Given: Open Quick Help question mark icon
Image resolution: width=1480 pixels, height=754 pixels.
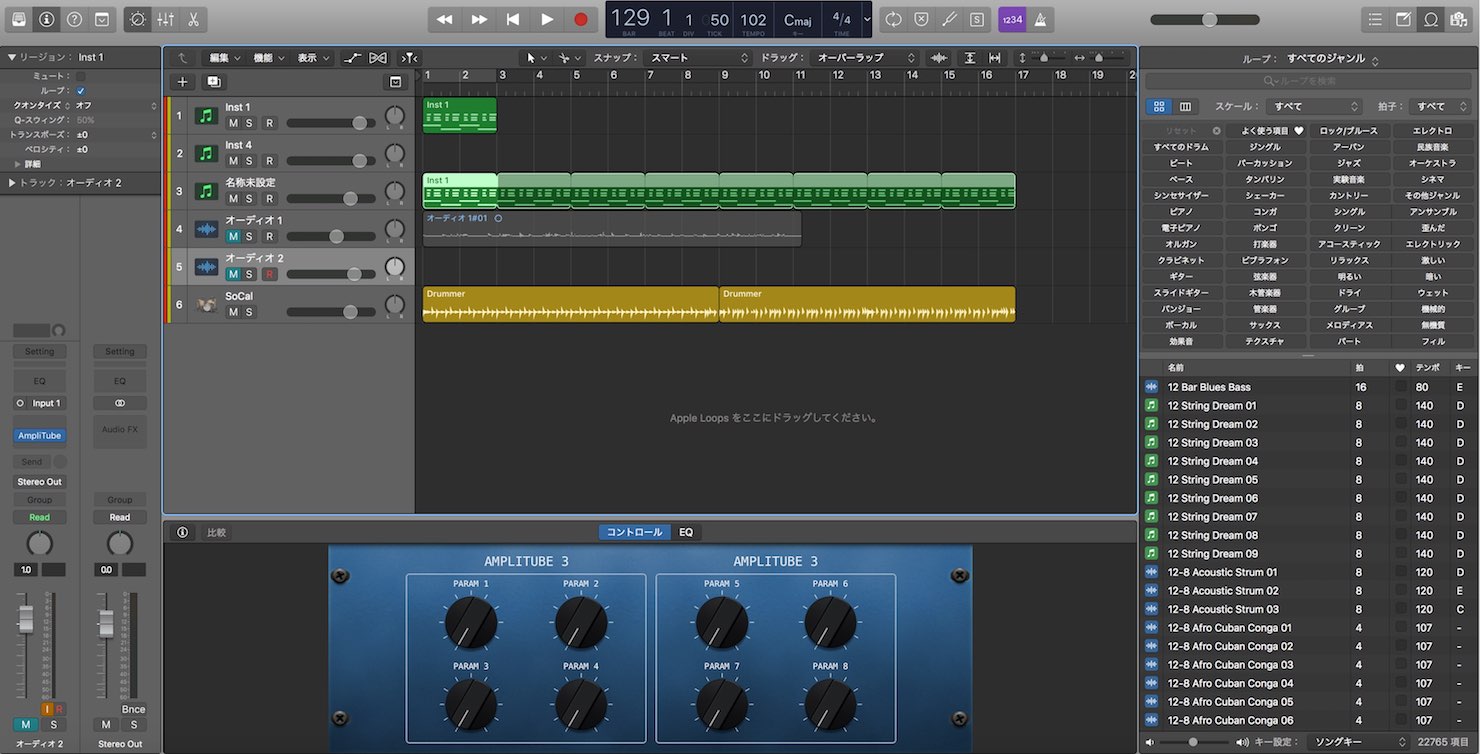Looking at the screenshot, I should tap(74, 19).
